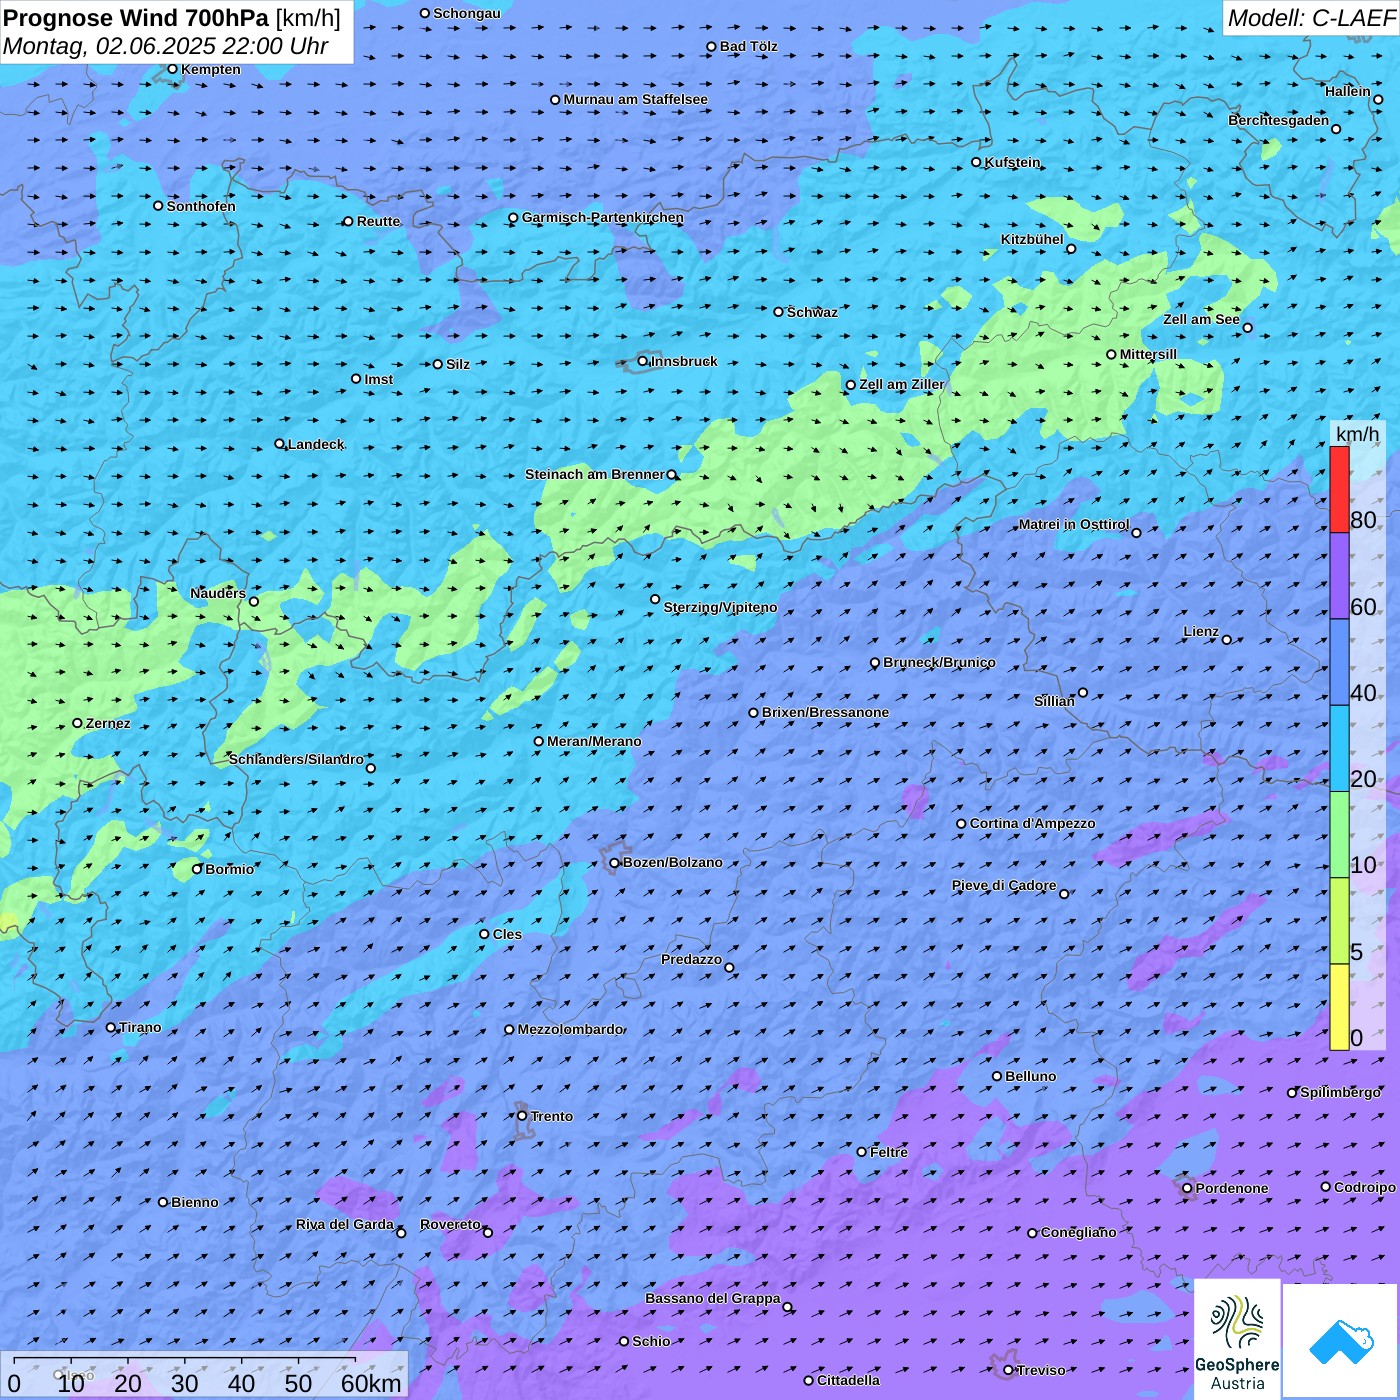The width and height of the screenshot is (1400, 1400).
Task: Click the Sonthofen label
Action: coord(201,206)
